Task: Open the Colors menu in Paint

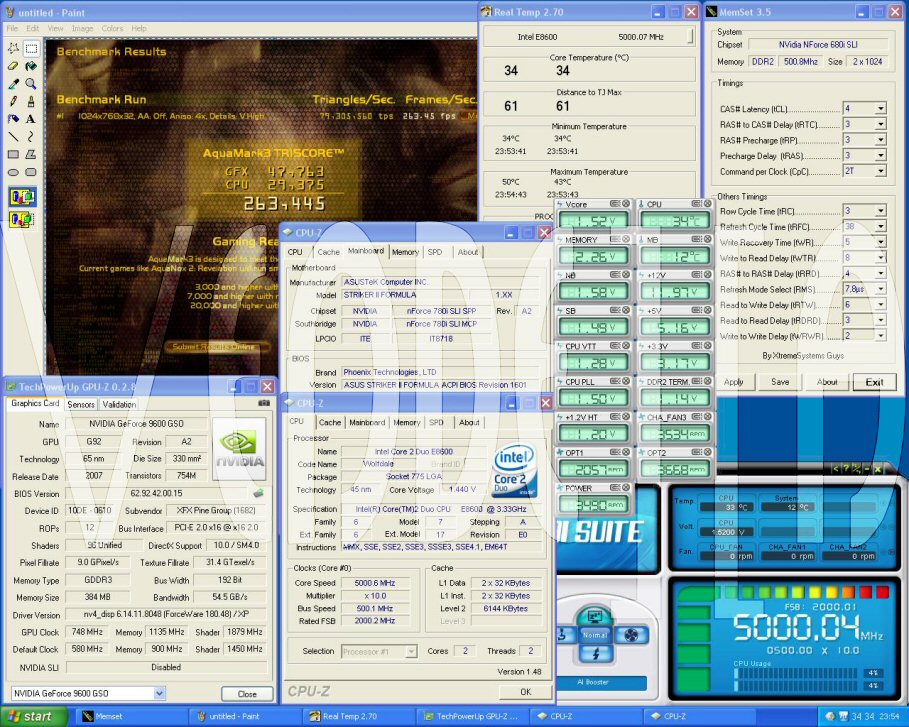Action: (x=112, y=28)
